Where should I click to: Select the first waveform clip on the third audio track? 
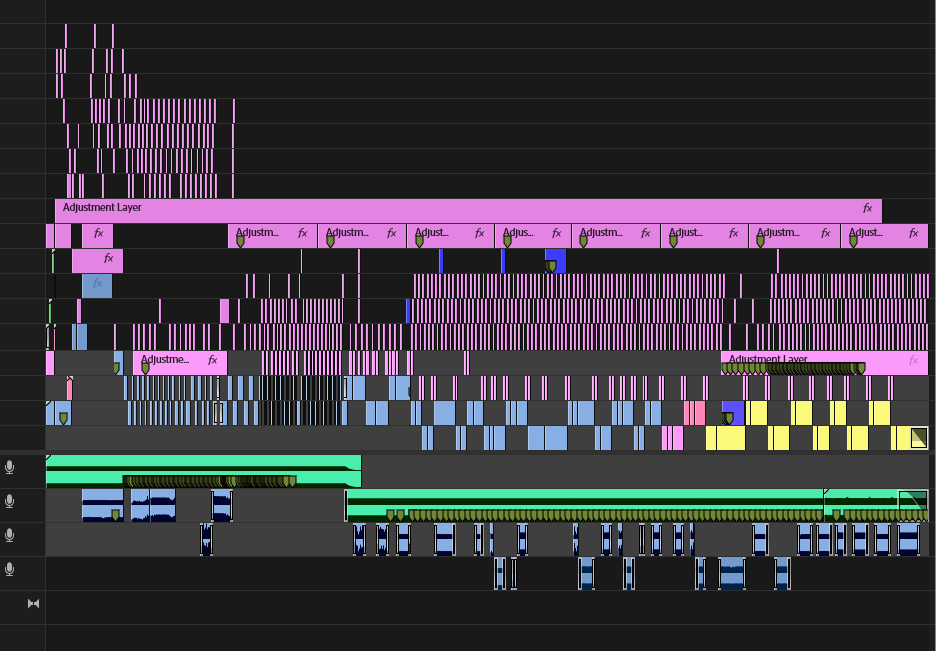click(206, 539)
